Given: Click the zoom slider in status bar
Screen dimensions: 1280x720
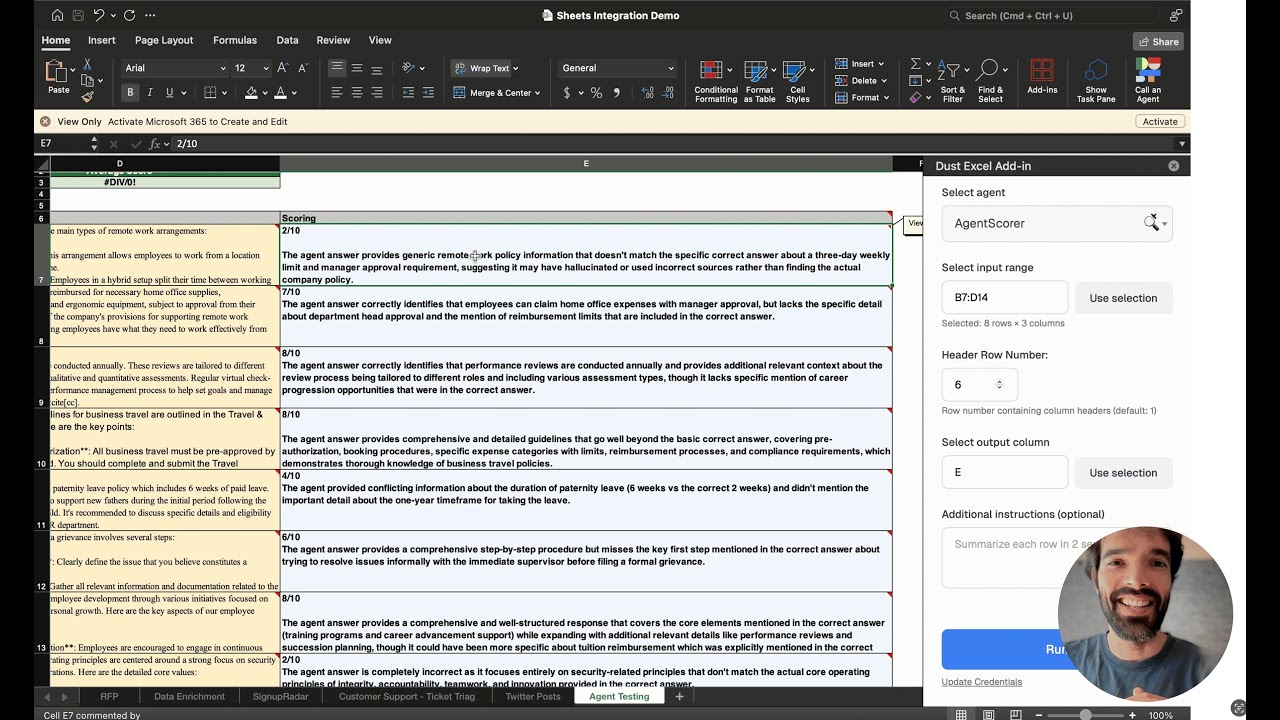Looking at the screenshot, I should coord(1085,715).
